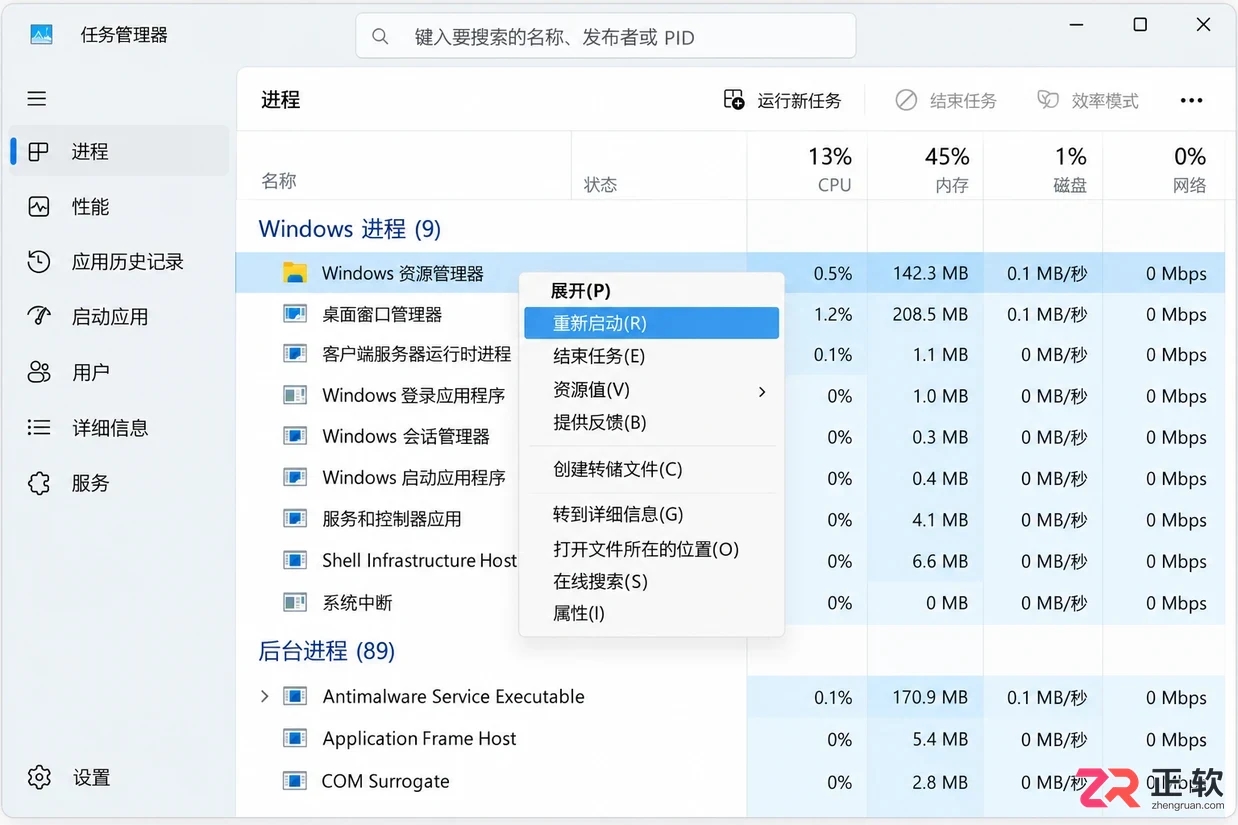Click the 系统中断 process icon
Screen dimensions: 1238x825
294,602
